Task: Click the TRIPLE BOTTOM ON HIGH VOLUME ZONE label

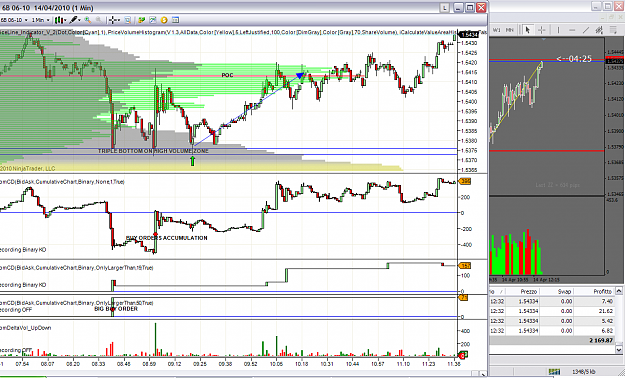Action: (x=153, y=151)
